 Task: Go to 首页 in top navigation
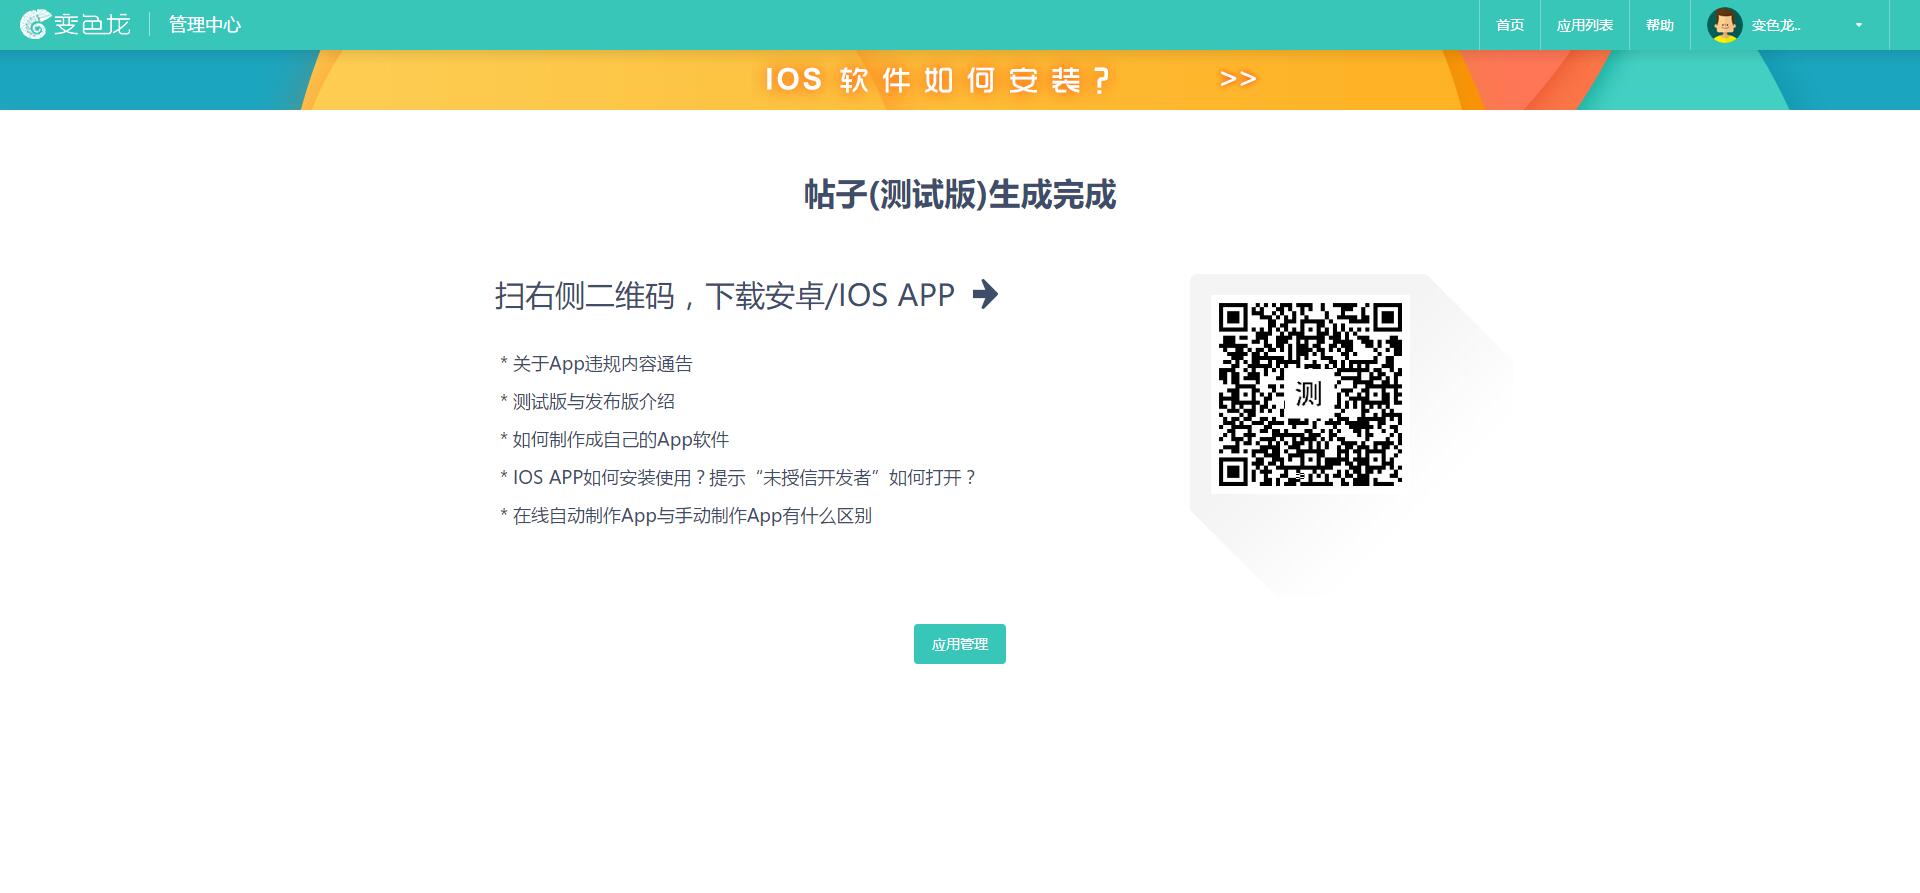(x=1510, y=25)
